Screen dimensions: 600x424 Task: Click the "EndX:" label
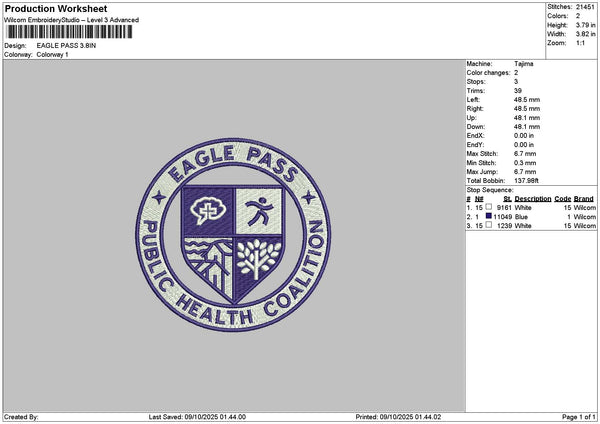click(475, 135)
